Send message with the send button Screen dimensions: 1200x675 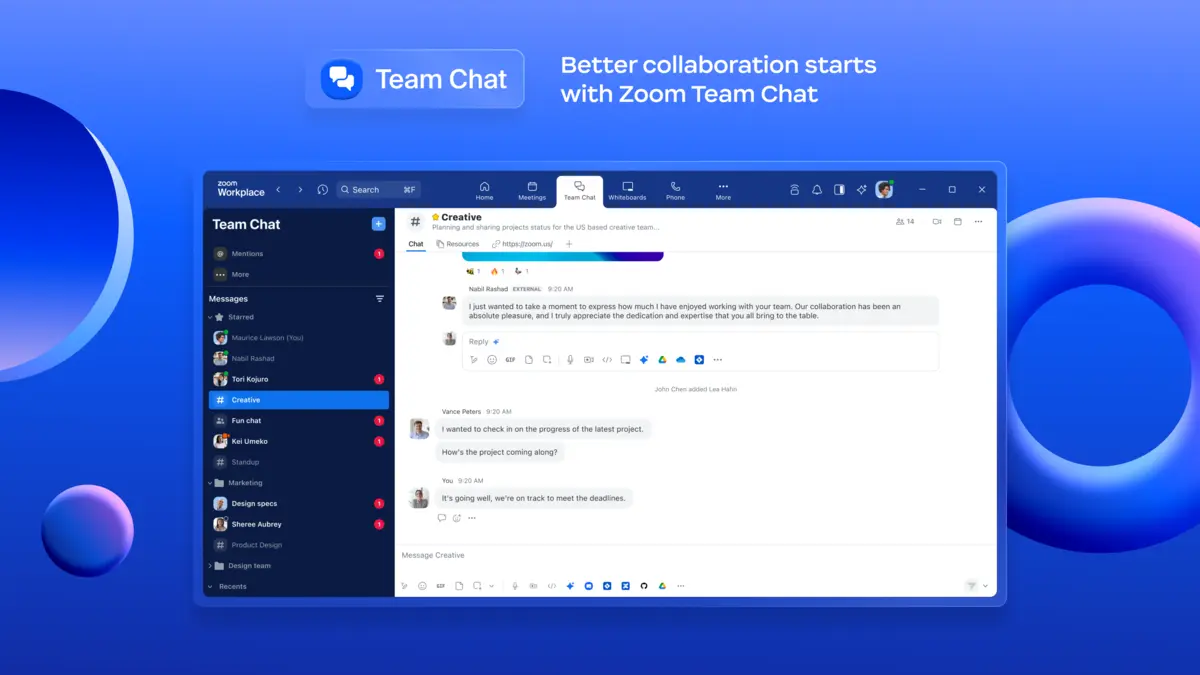click(x=971, y=586)
